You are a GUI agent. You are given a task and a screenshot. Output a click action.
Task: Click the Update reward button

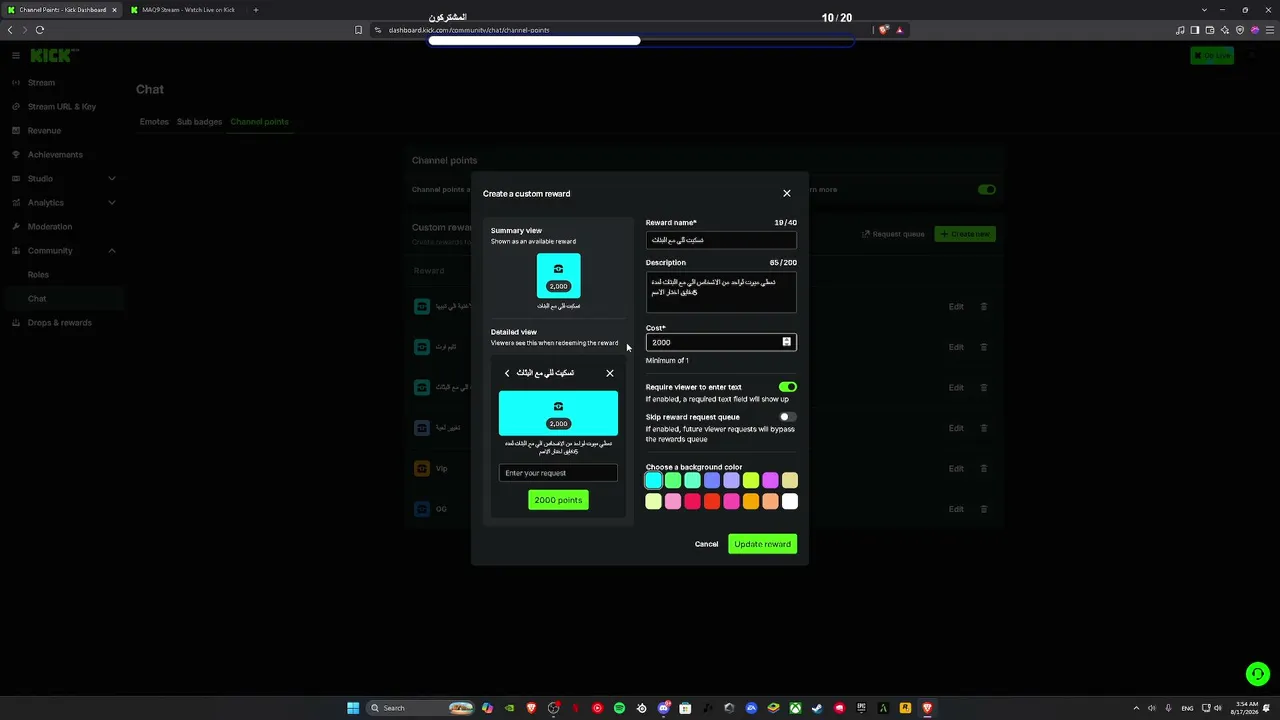(762, 544)
